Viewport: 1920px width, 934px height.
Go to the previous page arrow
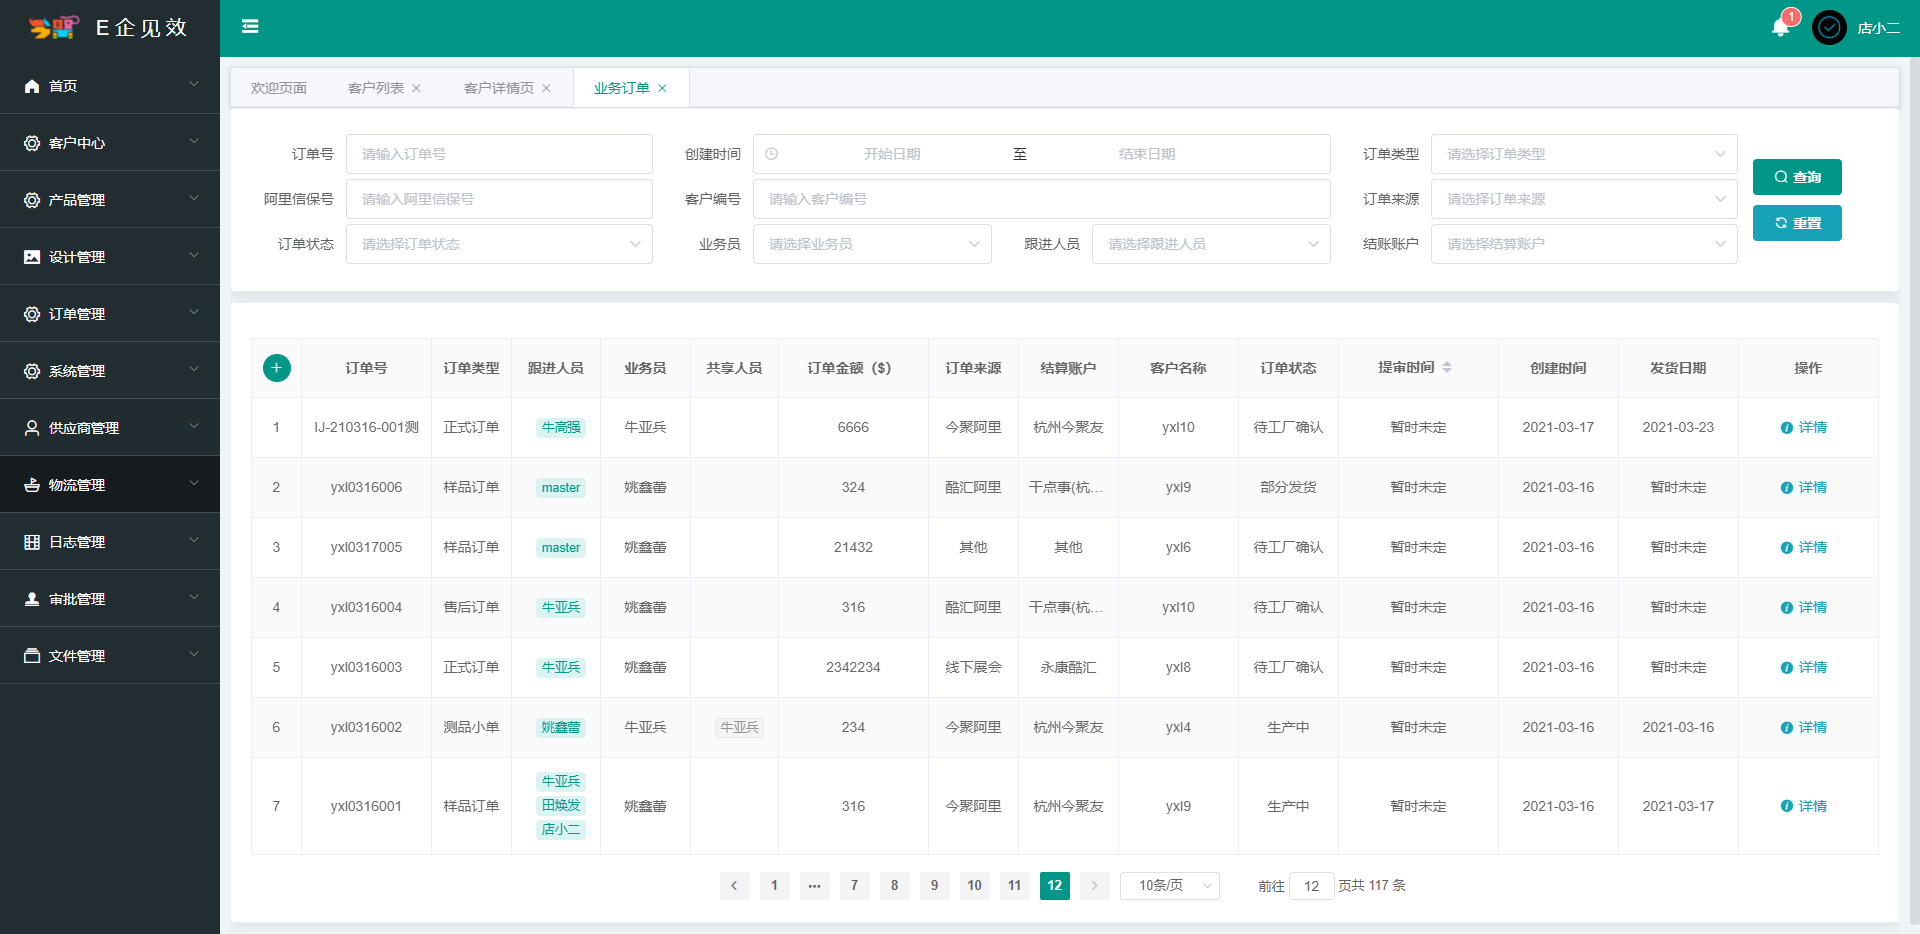734,886
